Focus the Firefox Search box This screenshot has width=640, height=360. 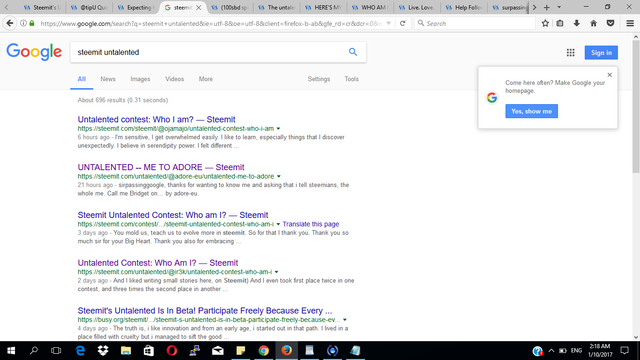[x=476, y=23]
